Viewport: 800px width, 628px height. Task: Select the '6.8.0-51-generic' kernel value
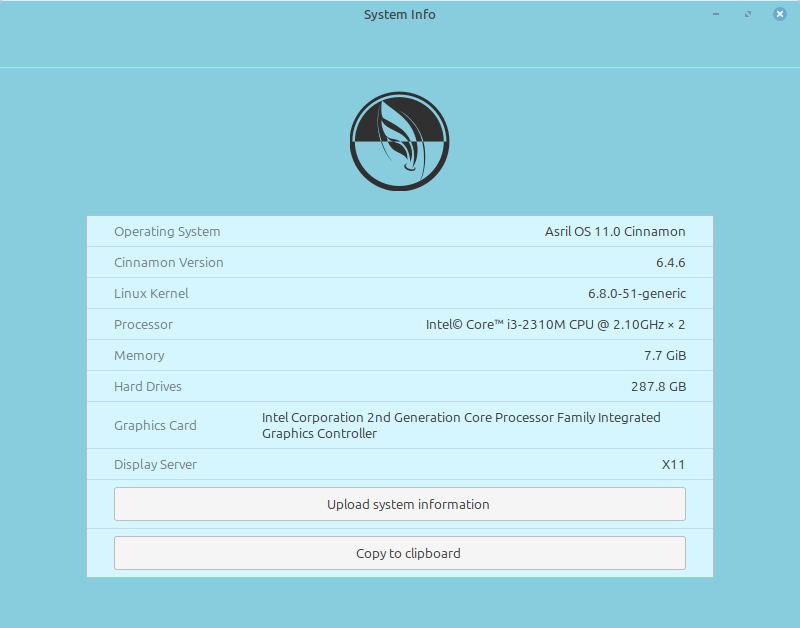pyautogui.click(x=637, y=293)
